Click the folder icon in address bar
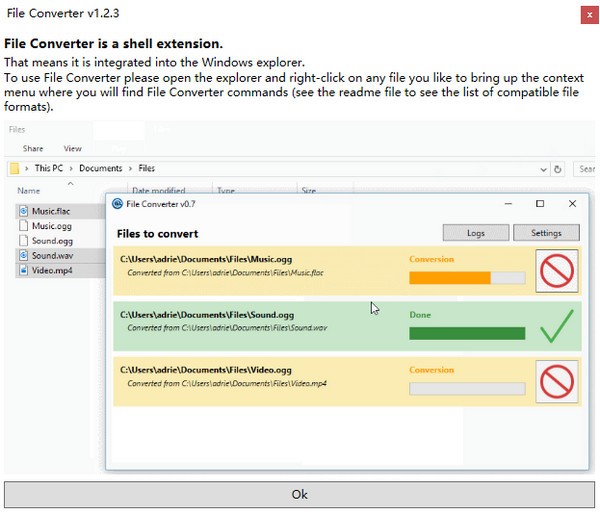 (15, 169)
